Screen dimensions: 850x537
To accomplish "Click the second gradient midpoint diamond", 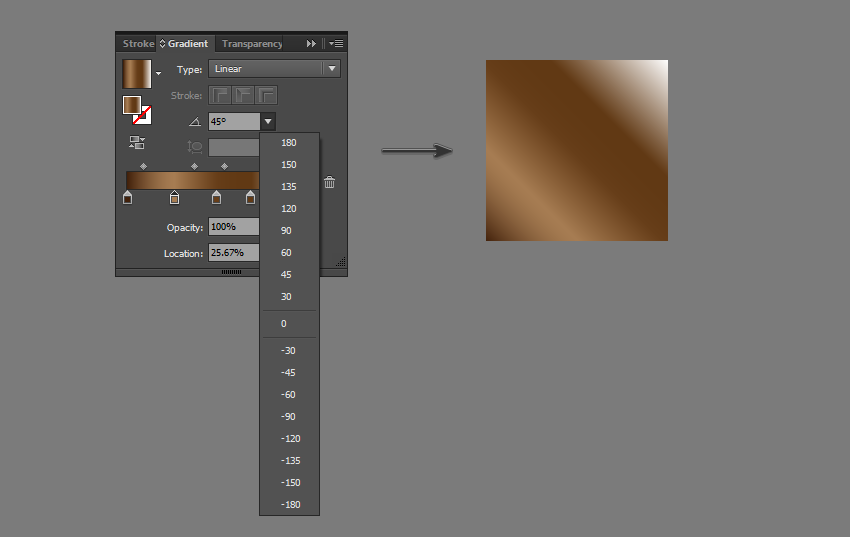I will 194,166.
